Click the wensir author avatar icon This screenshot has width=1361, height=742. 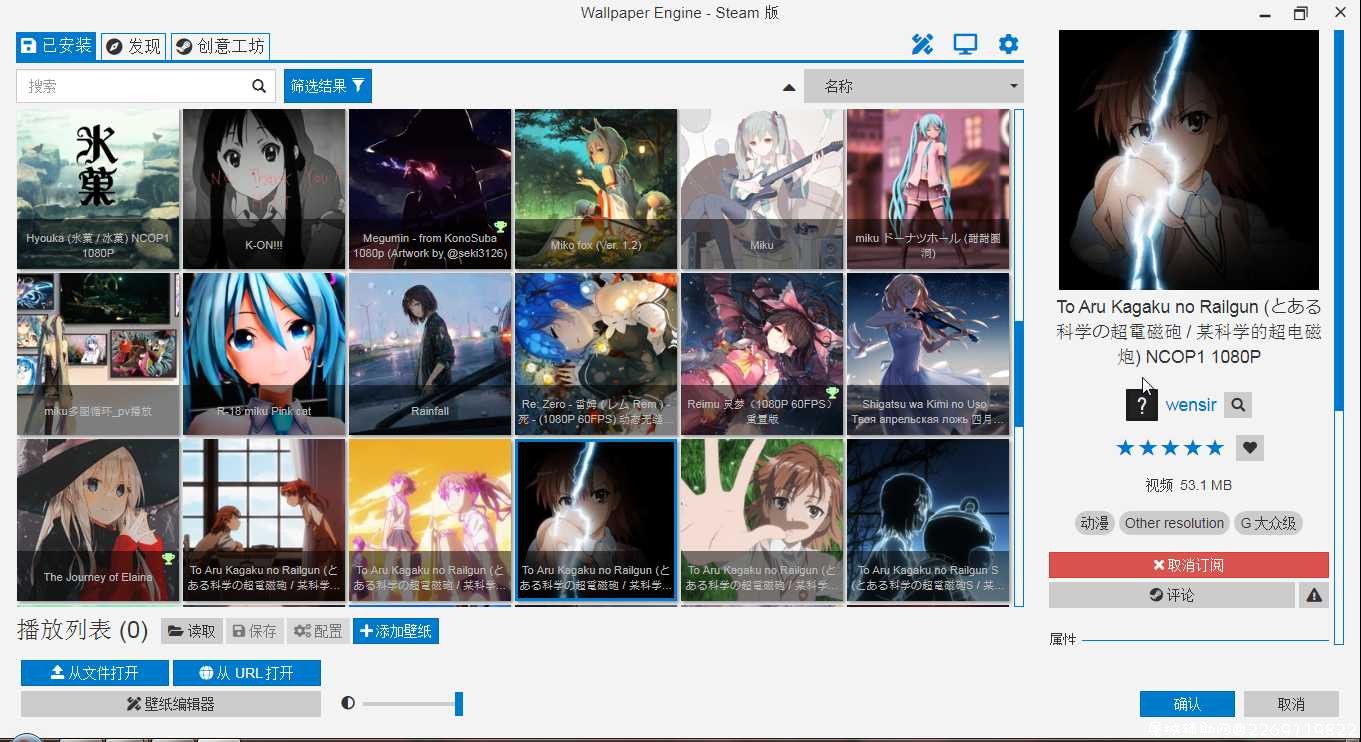1142,404
